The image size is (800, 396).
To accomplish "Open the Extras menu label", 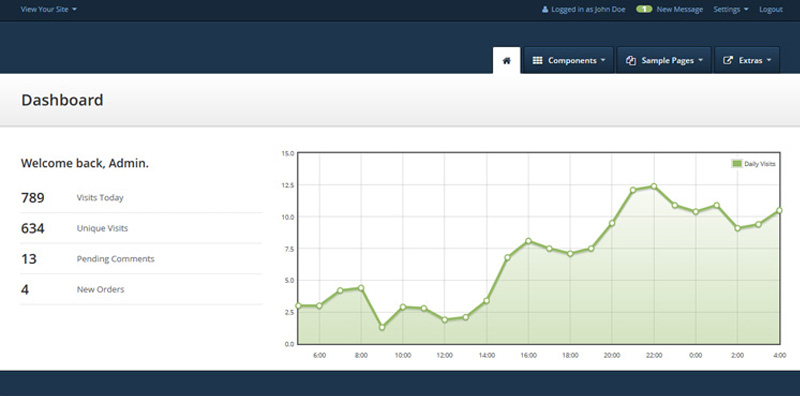I will point(751,61).
